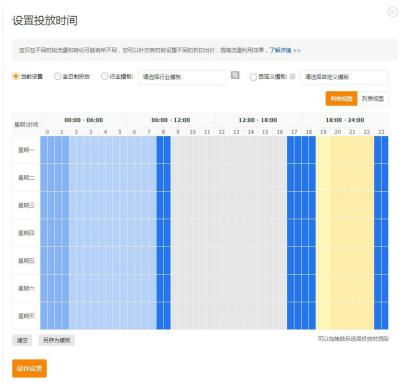The height and width of the screenshot is (383, 400).
Task: Click hour label 20 in the header
Action: coord(338,132)
